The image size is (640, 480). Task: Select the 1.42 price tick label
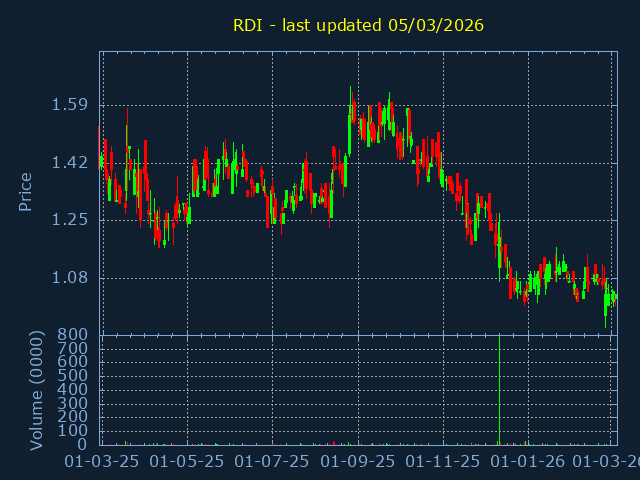[70, 163]
